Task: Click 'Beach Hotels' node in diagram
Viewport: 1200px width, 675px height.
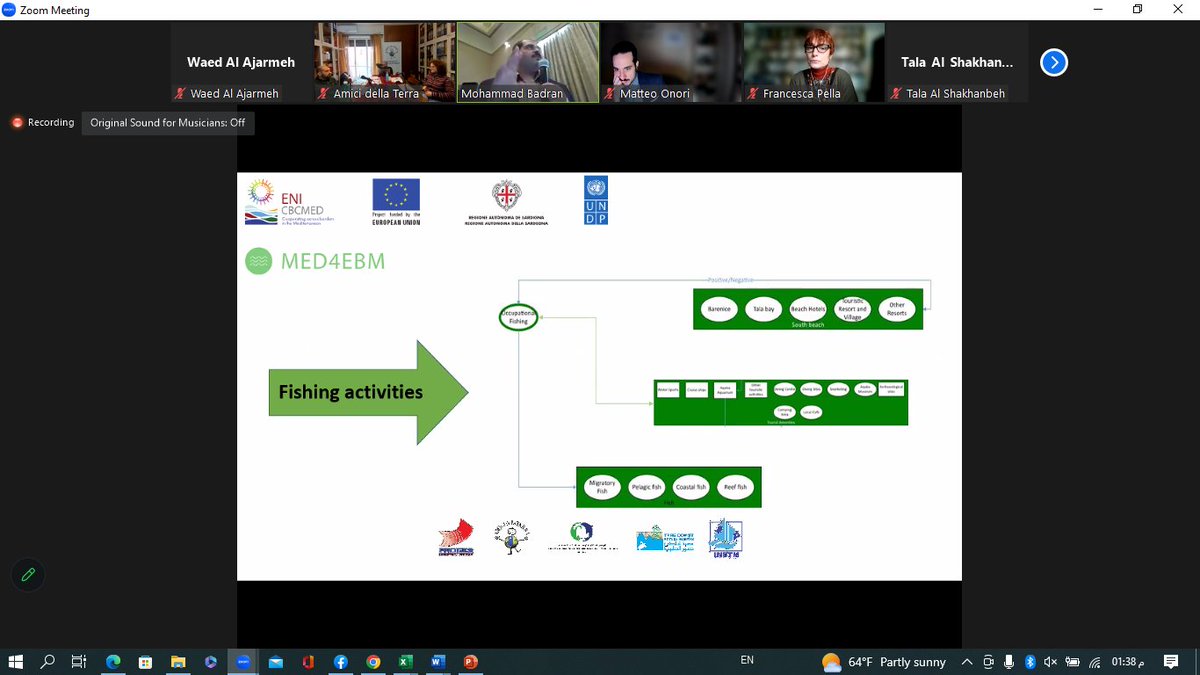Action: [x=806, y=309]
